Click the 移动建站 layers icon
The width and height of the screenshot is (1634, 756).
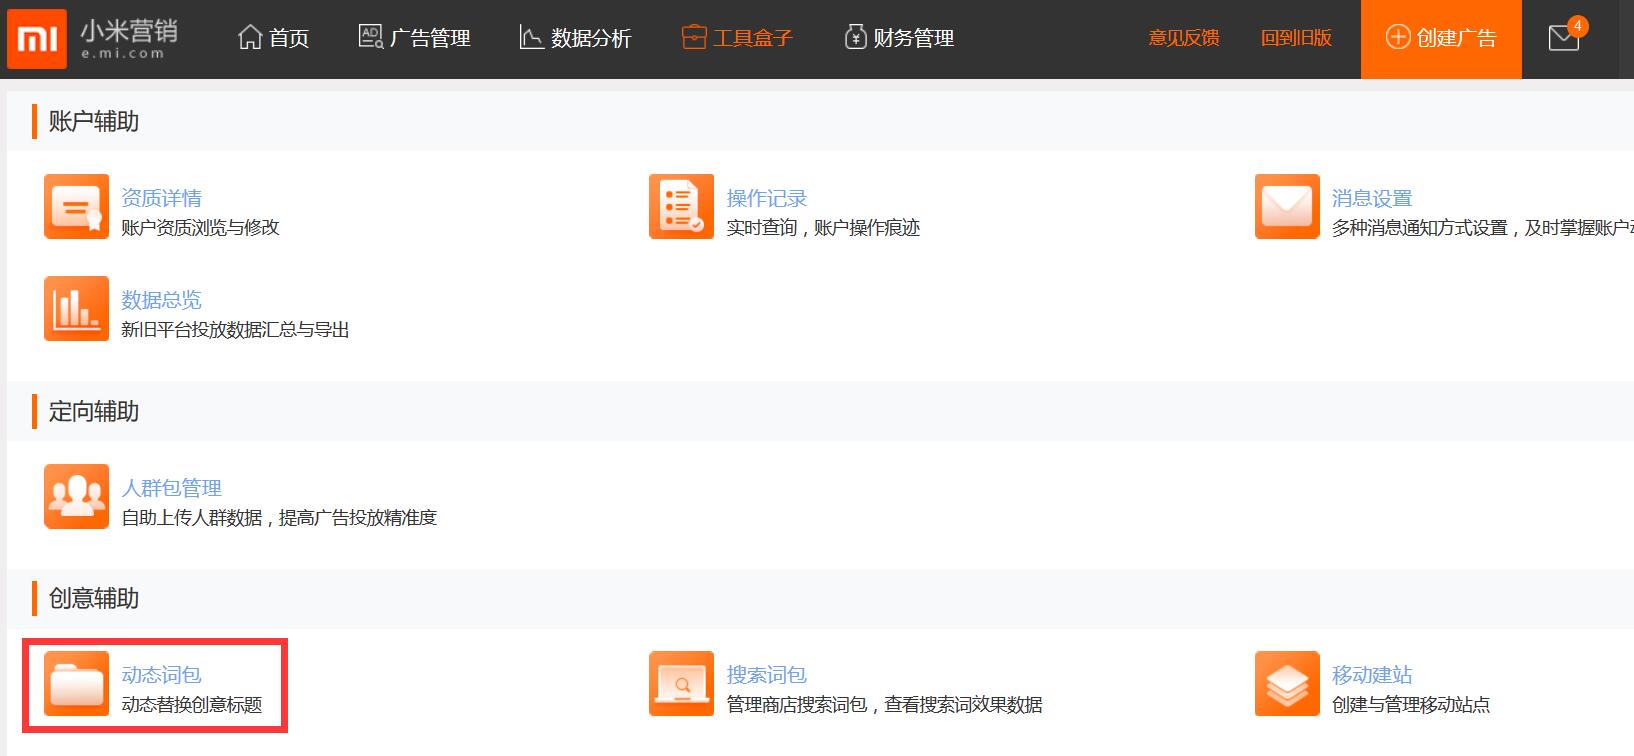(x=1287, y=684)
